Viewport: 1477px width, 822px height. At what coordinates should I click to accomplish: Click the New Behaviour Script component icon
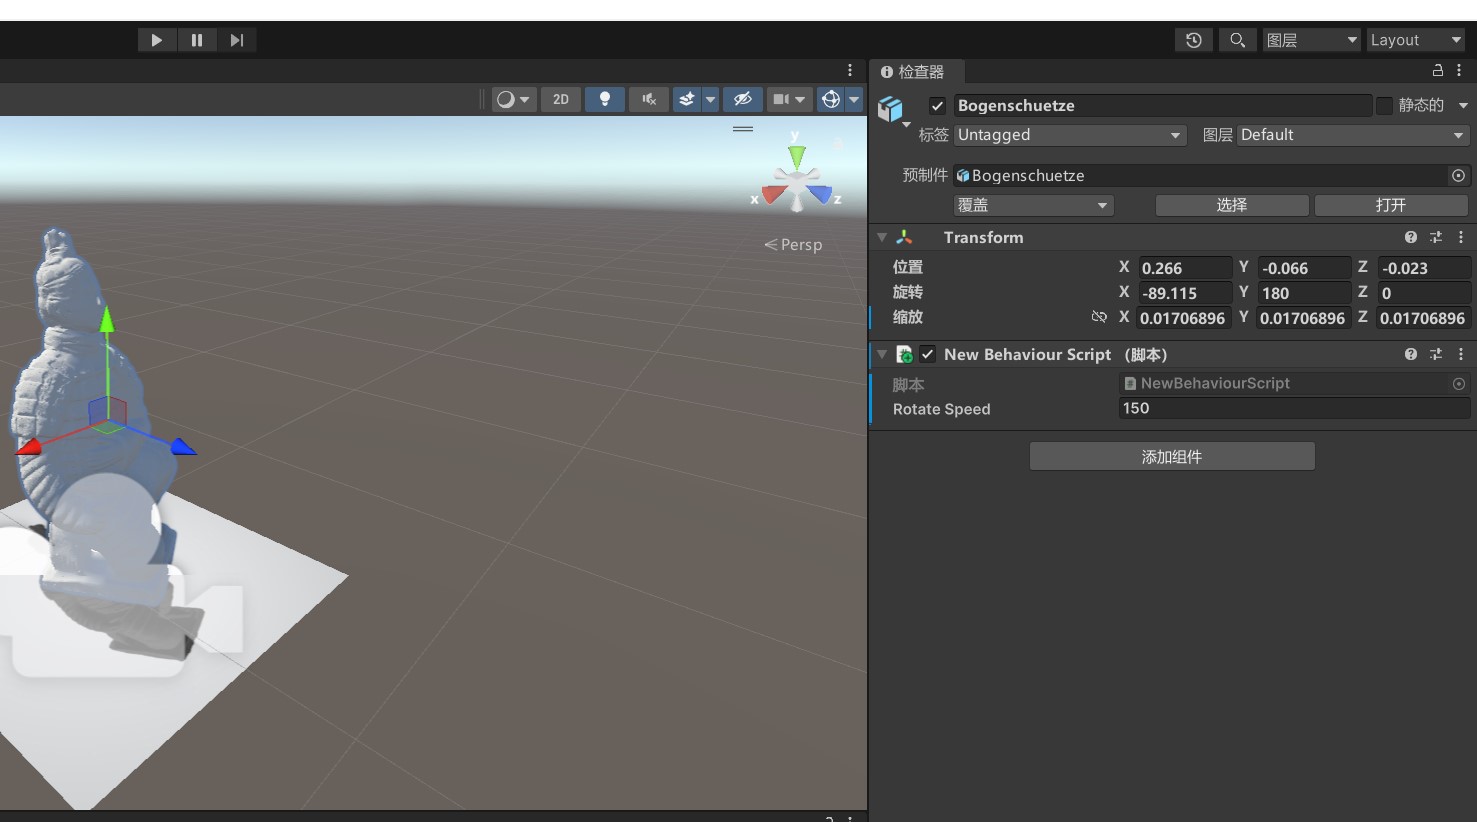(905, 355)
